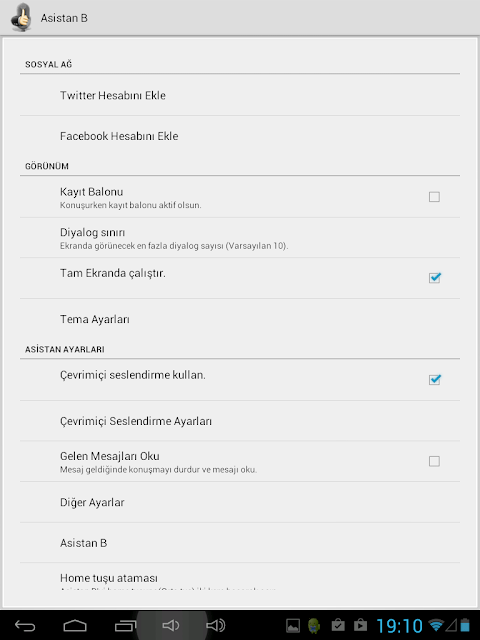
Task: Tap the green Android notification icon
Action: click(x=314, y=626)
